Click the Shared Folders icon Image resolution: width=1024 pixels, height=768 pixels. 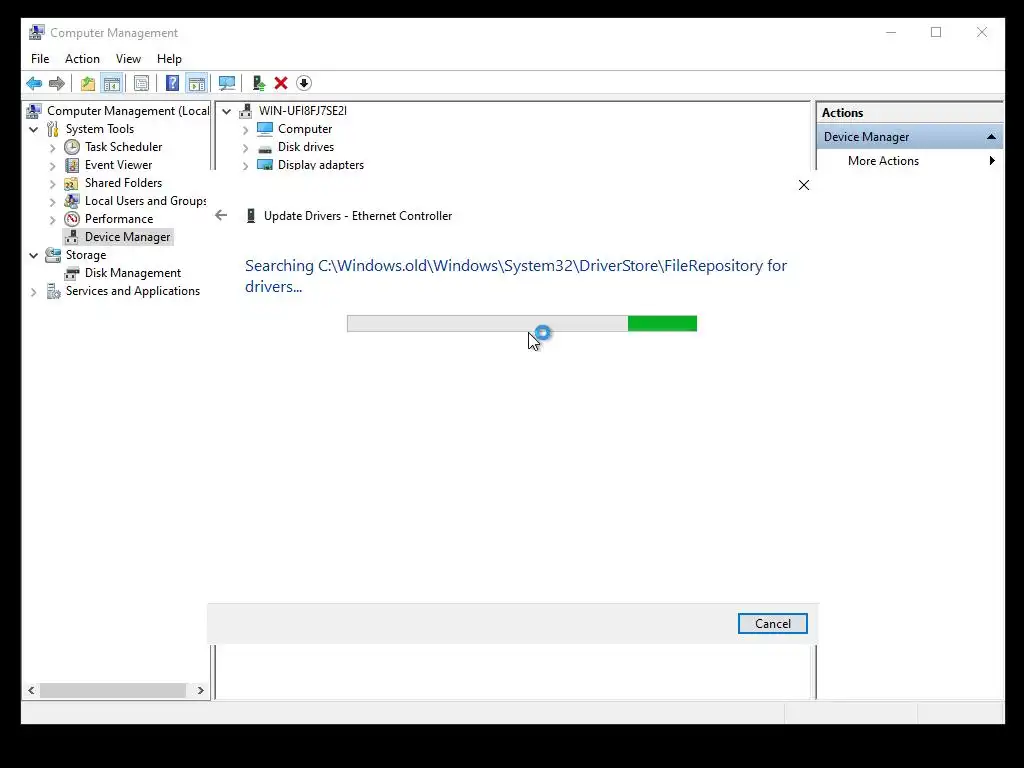[71, 184]
